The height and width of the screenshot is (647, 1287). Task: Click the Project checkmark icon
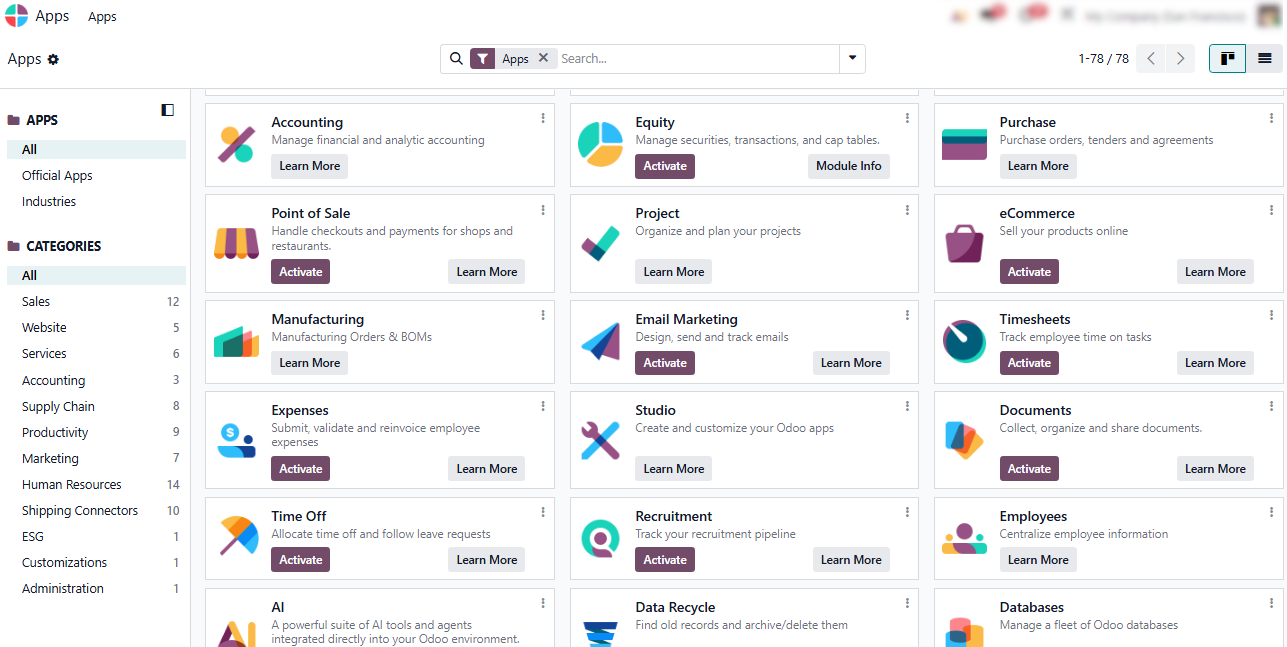coord(601,243)
